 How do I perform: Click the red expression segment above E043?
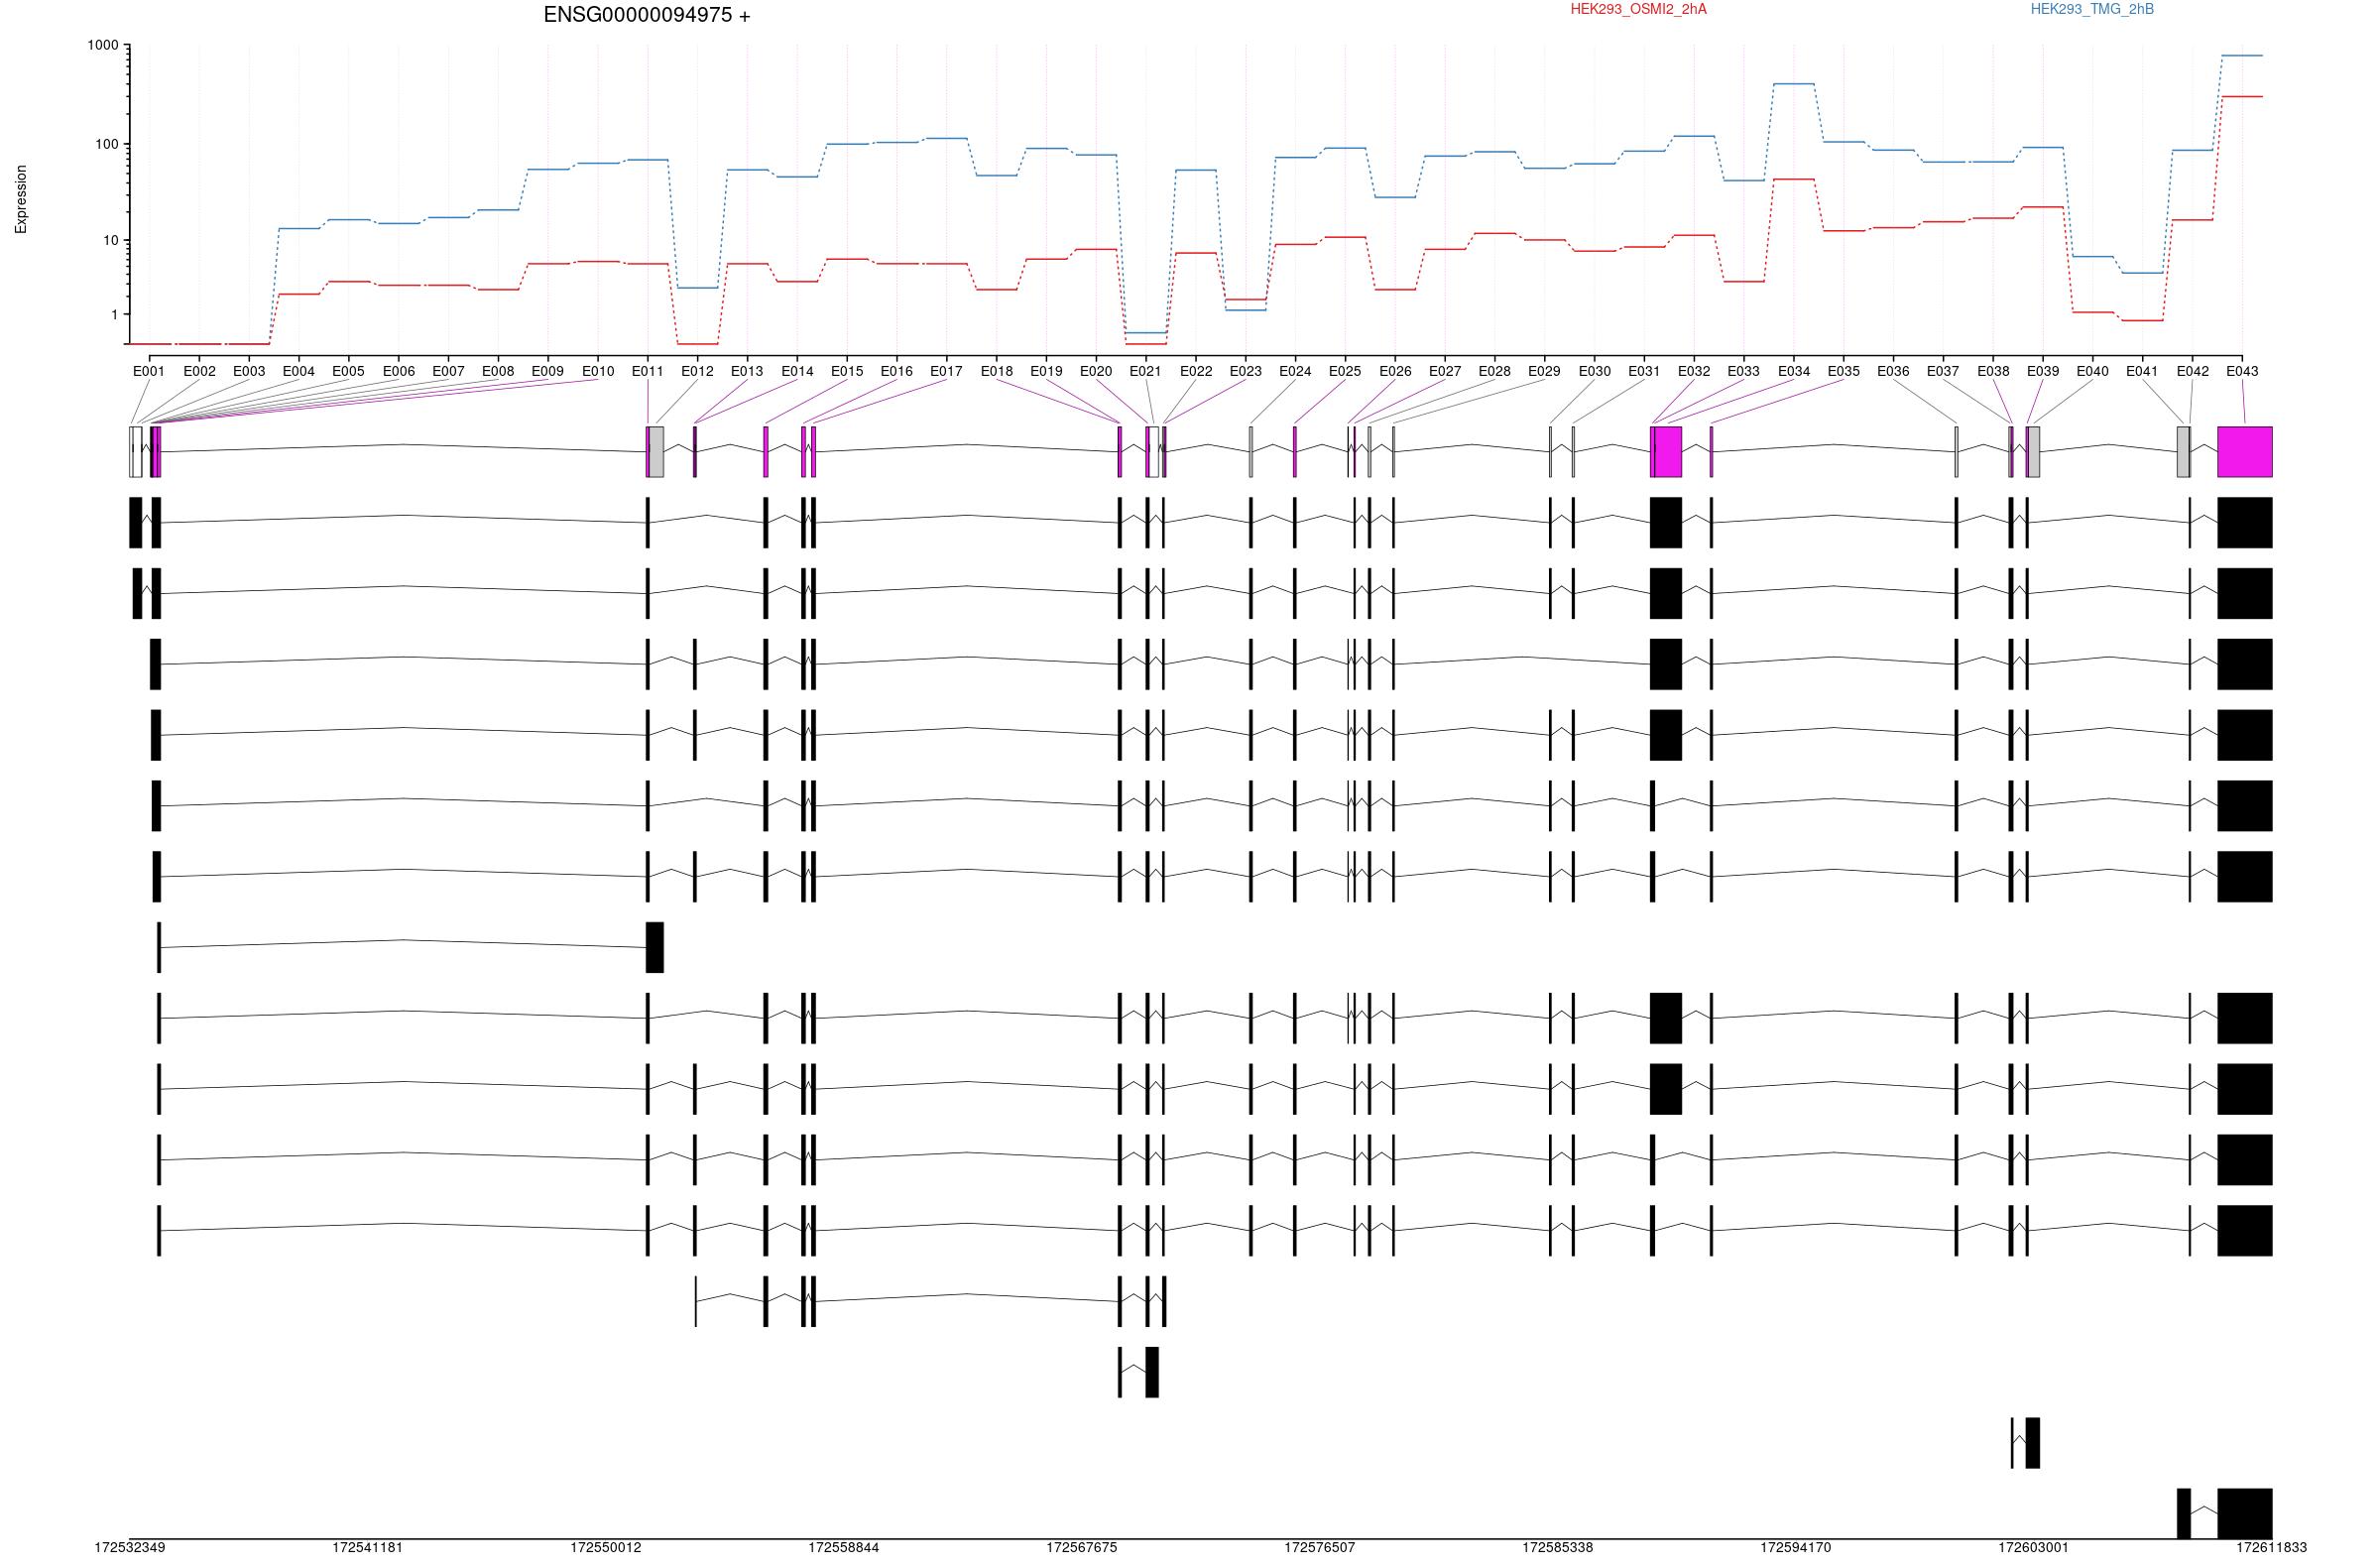pyautogui.click(x=2242, y=97)
